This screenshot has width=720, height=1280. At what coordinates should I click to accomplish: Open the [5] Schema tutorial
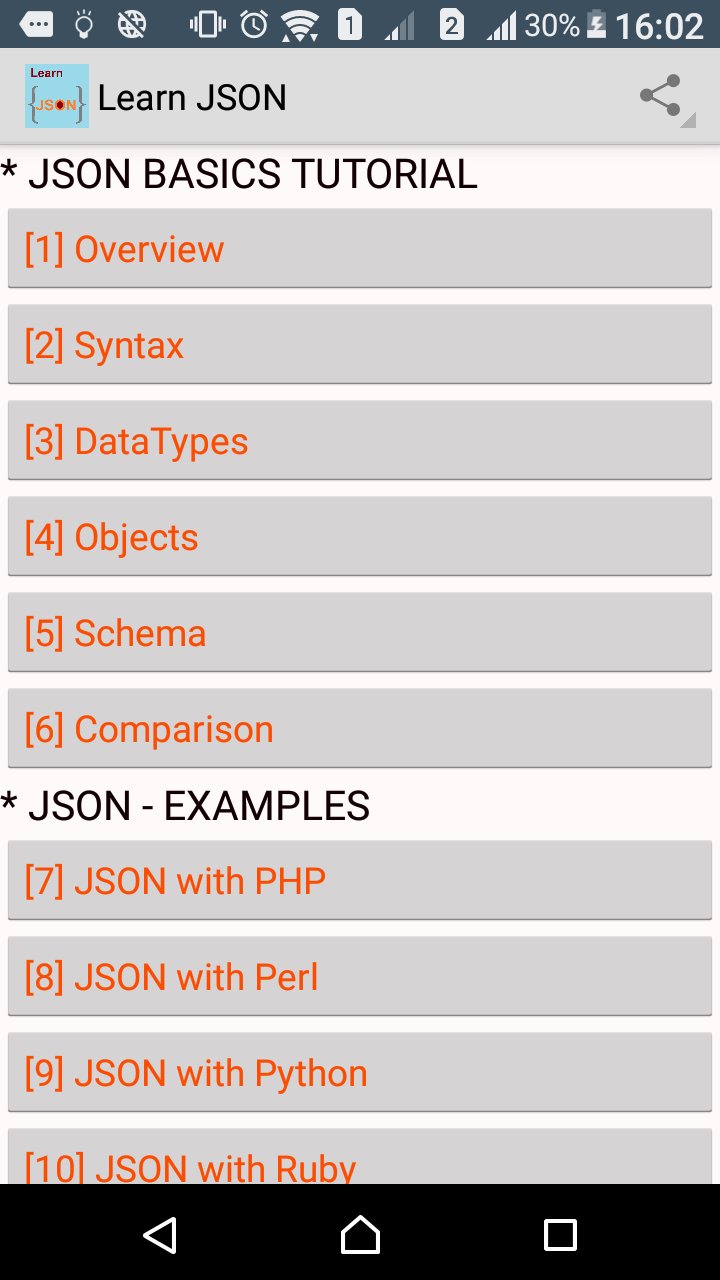[x=360, y=633]
